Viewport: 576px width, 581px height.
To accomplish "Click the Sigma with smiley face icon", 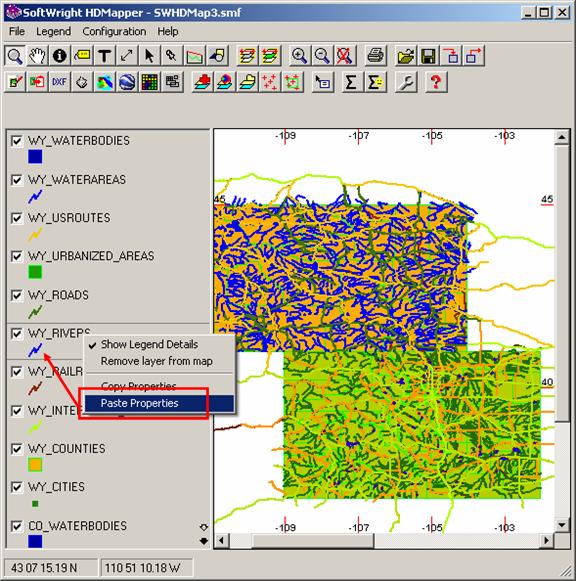I will (375, 82).
